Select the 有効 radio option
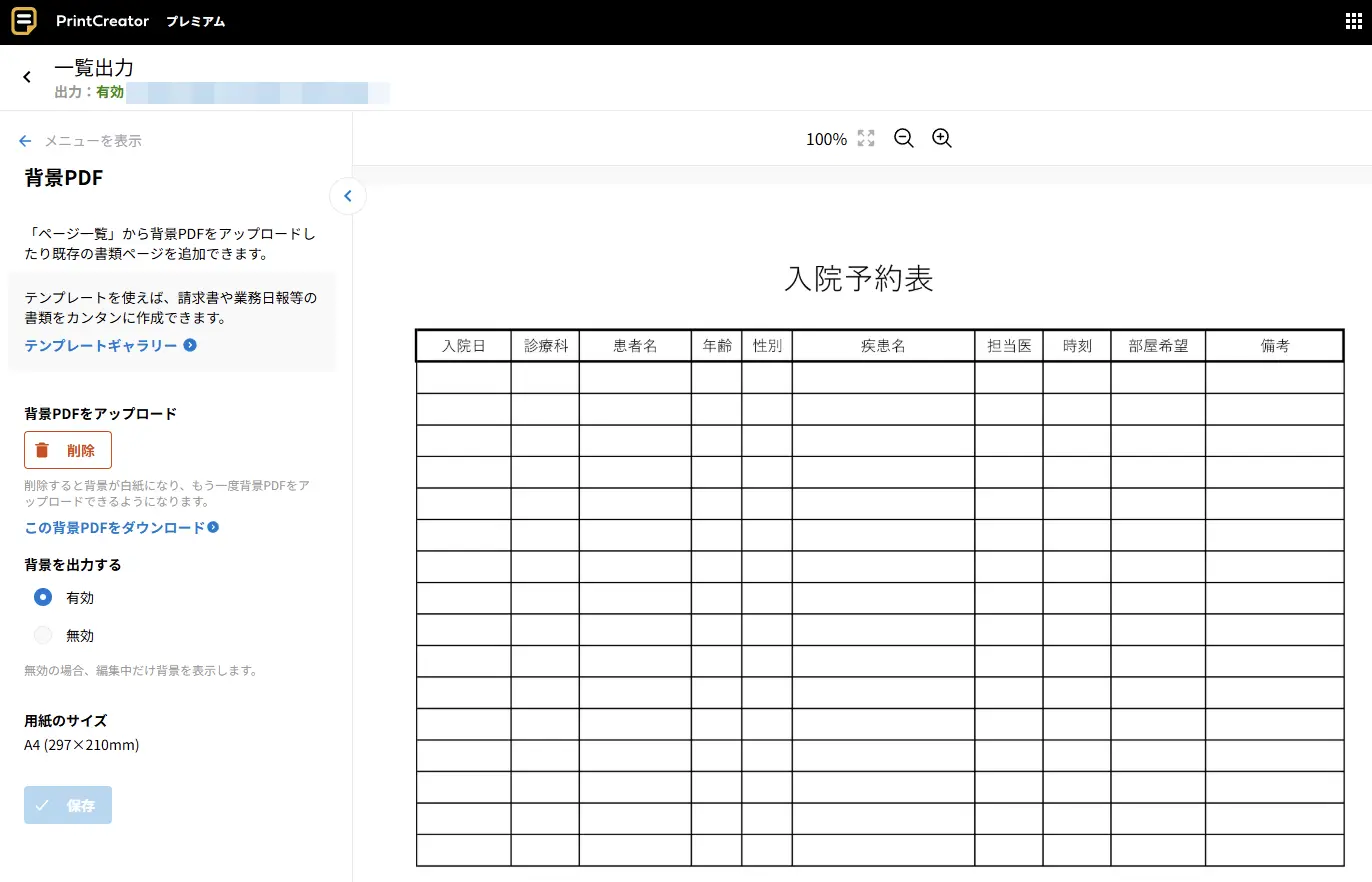Image resolution: width=1372 pixels, height=882 pixels. (x=43, y=597)
